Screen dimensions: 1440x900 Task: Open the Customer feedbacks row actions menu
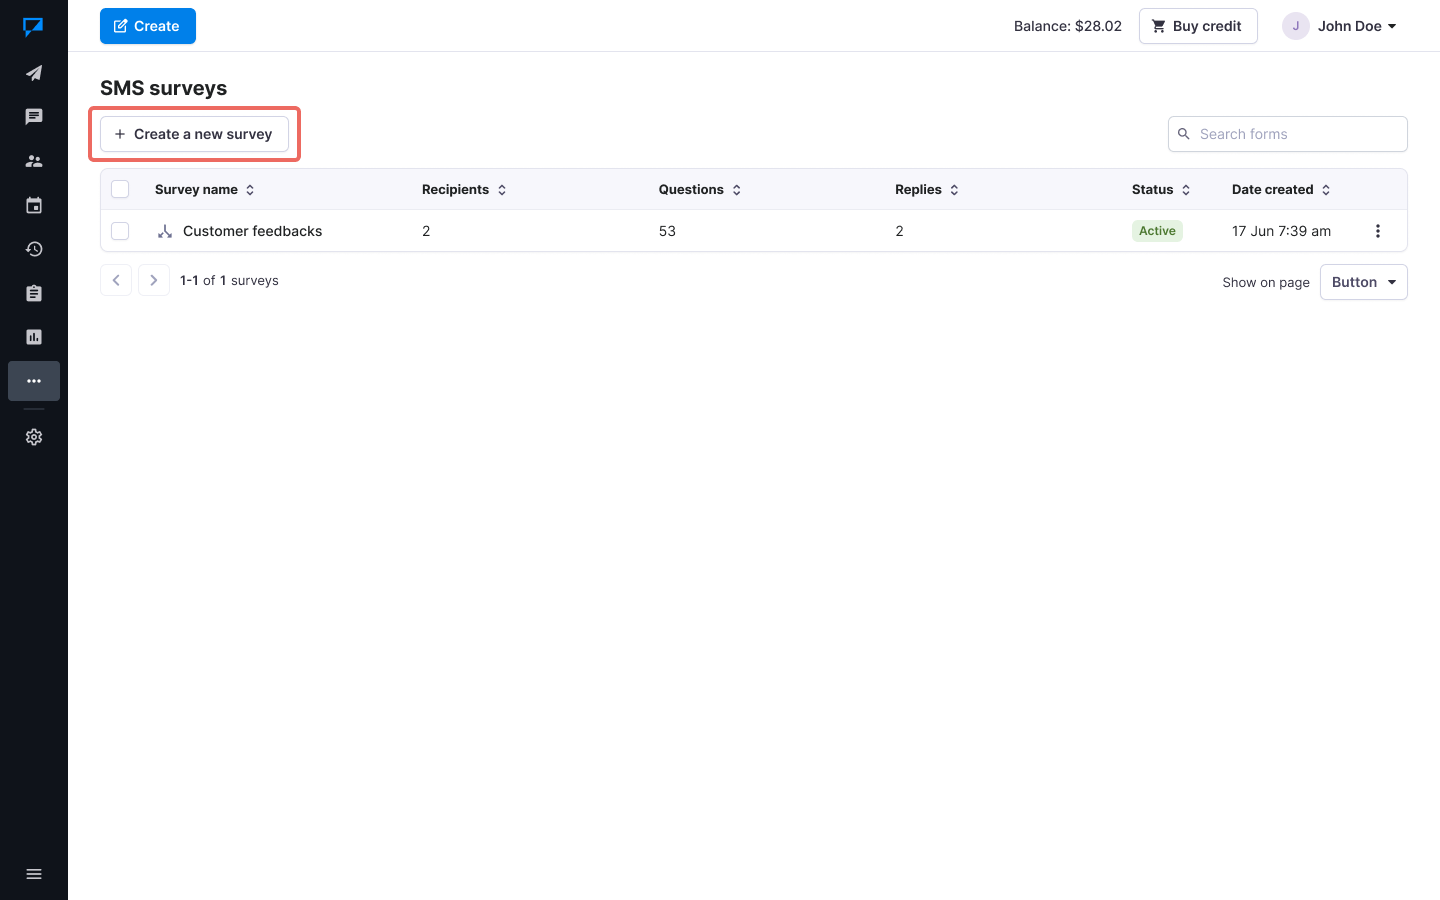click(x=1378, y=230)
